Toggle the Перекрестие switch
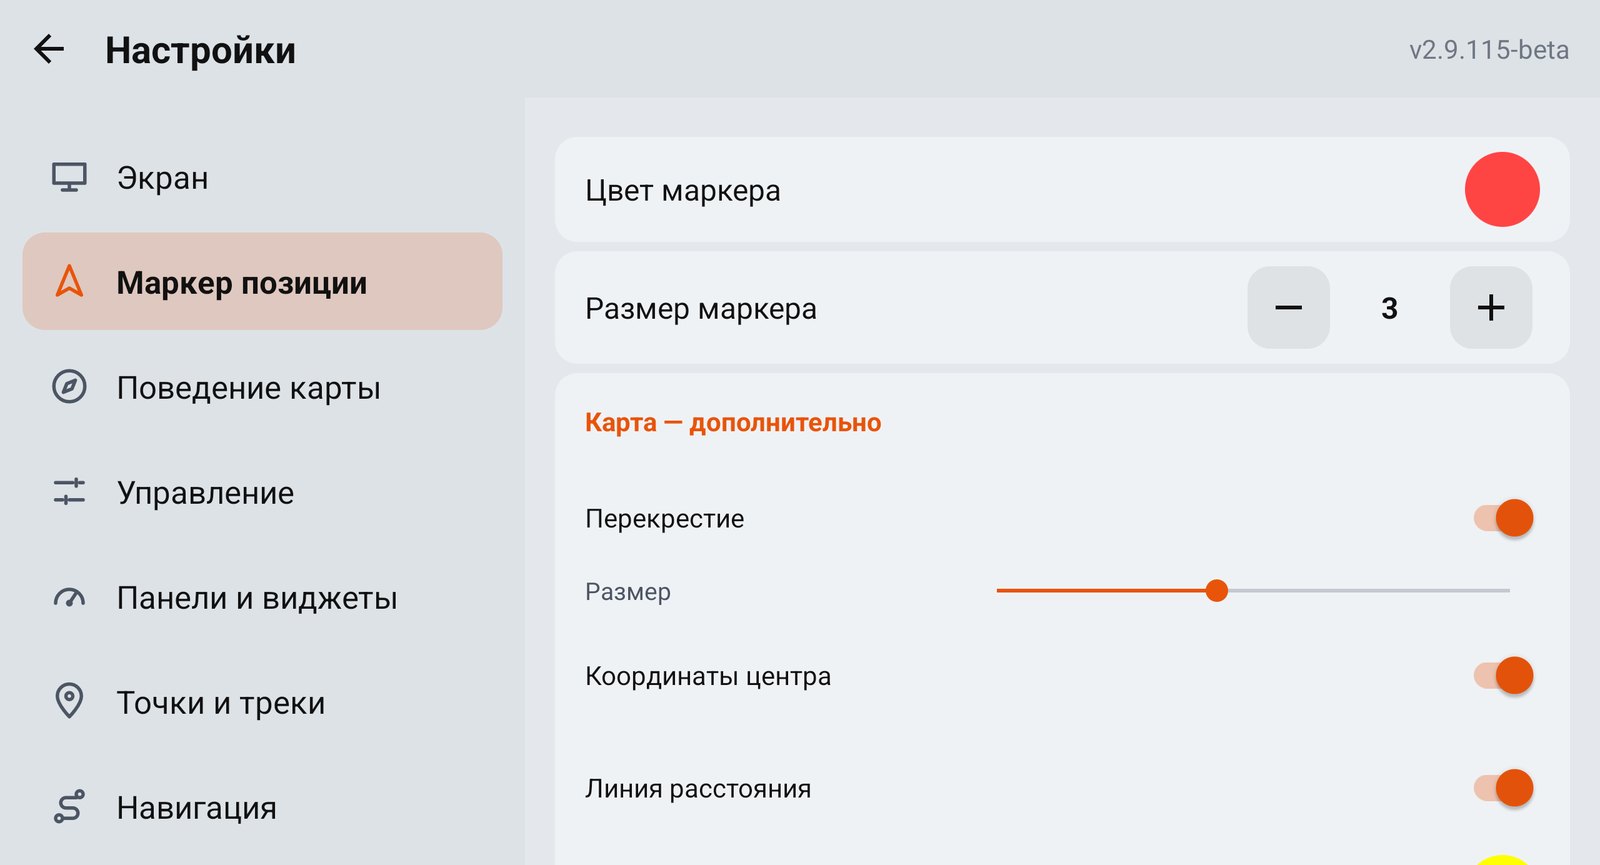 (x=1503, y=518)
